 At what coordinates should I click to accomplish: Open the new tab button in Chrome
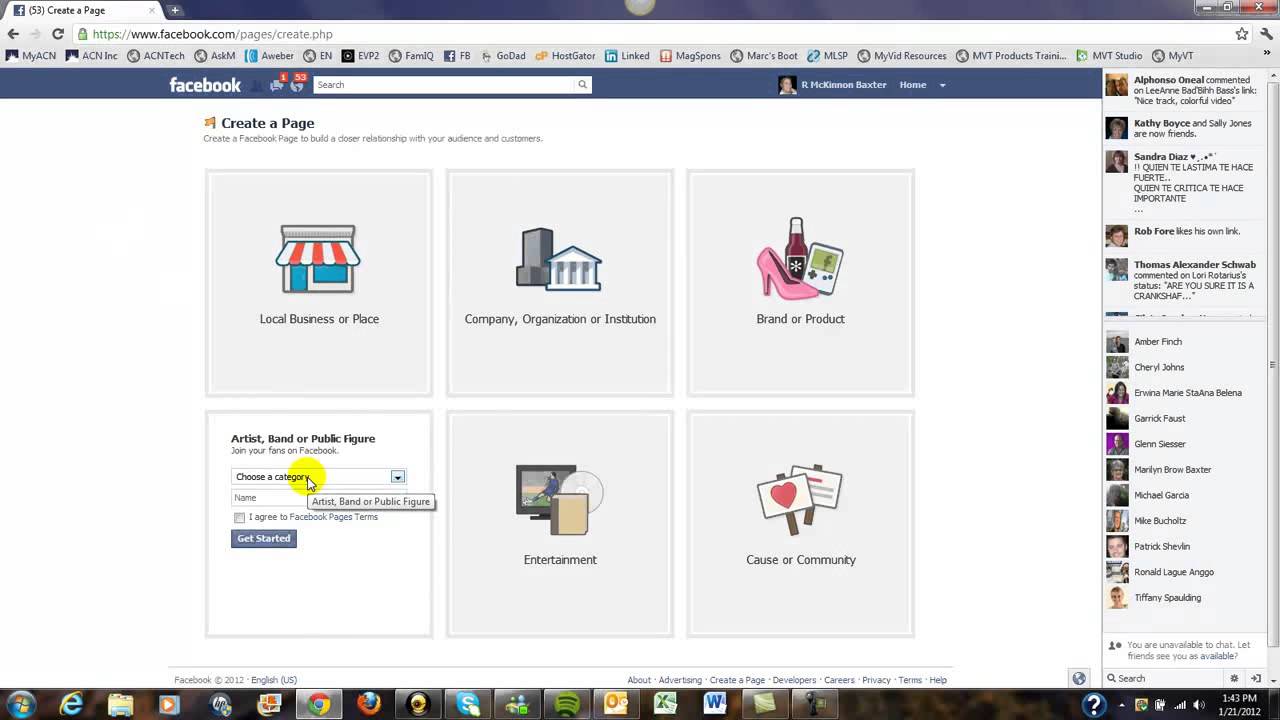(x=174, y=10)
